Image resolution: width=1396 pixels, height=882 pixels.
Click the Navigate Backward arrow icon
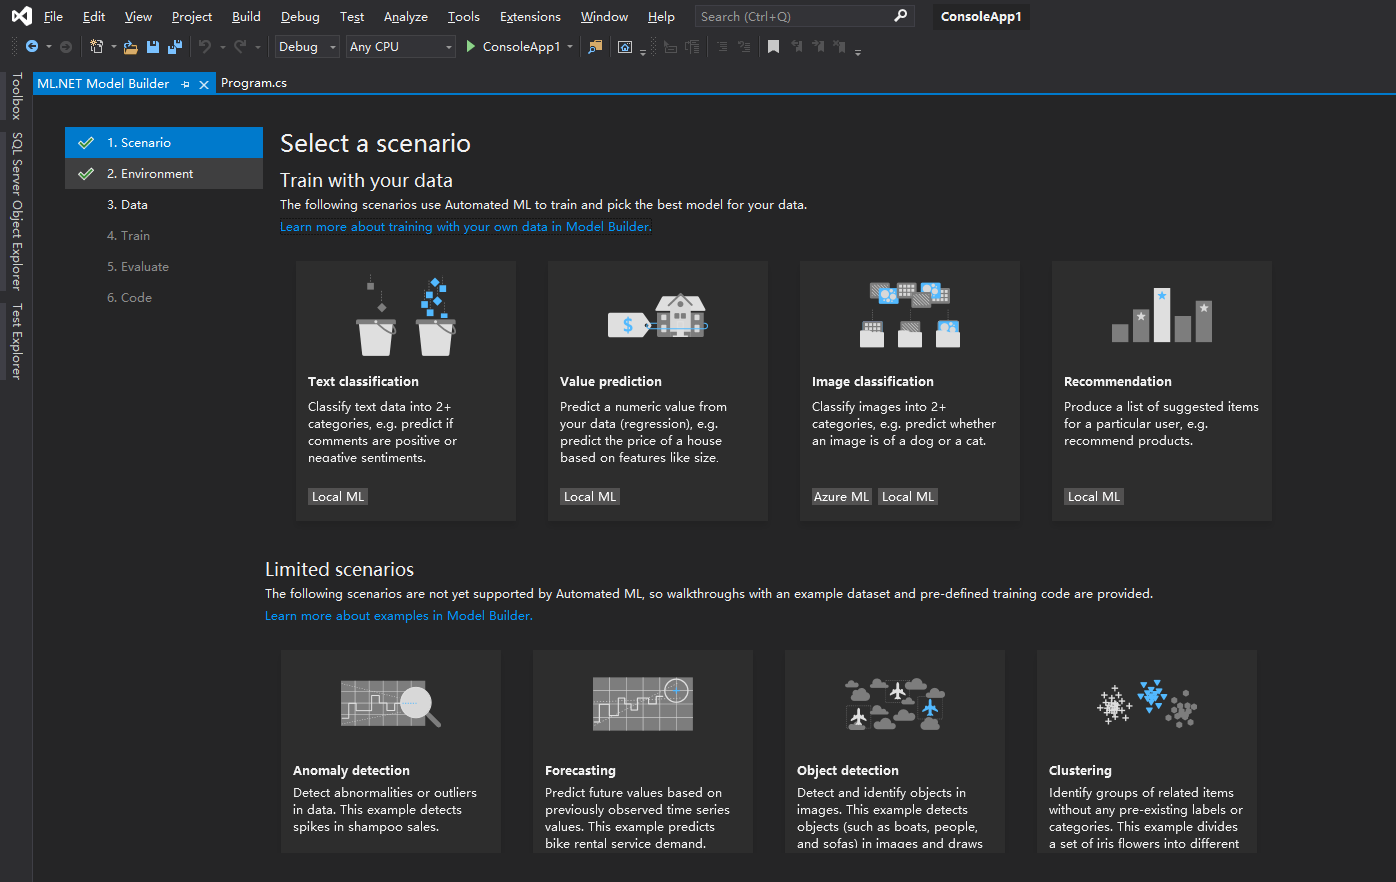(32, 46)
